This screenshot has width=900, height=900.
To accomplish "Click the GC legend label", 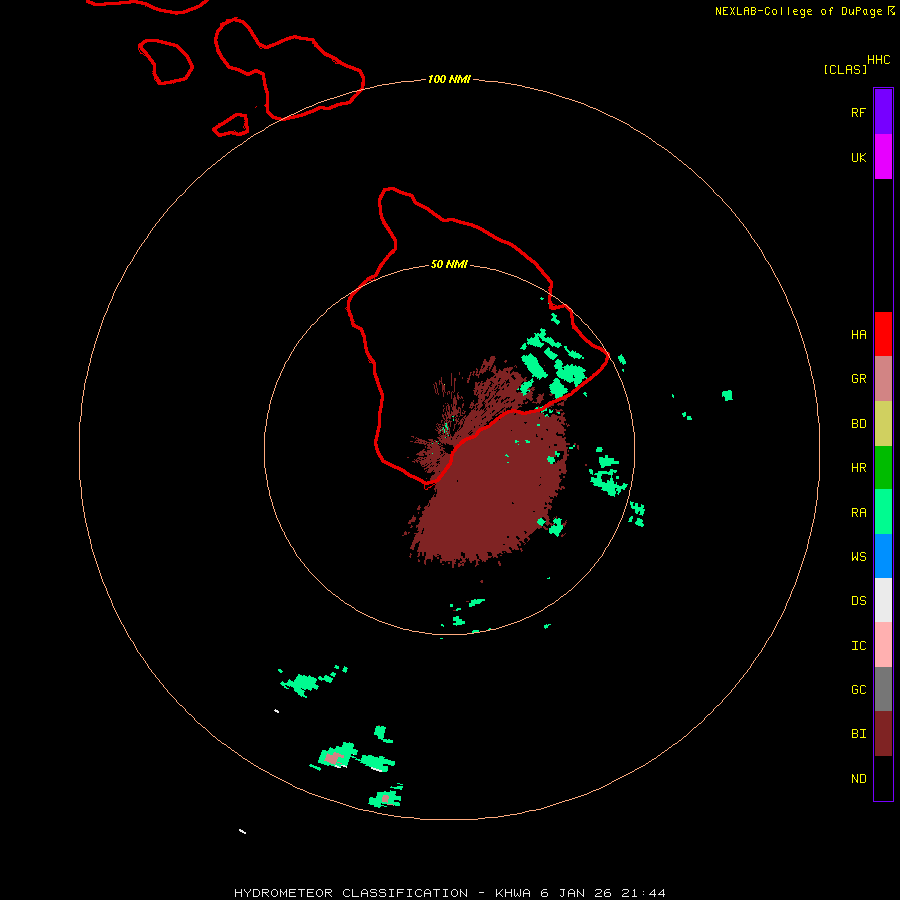I will point(858,690).
